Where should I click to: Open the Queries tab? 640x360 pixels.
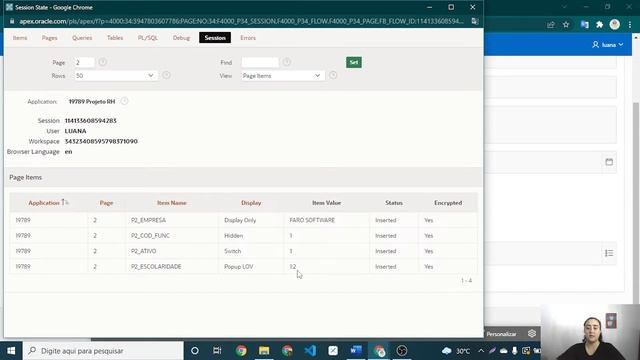point(82,38)
